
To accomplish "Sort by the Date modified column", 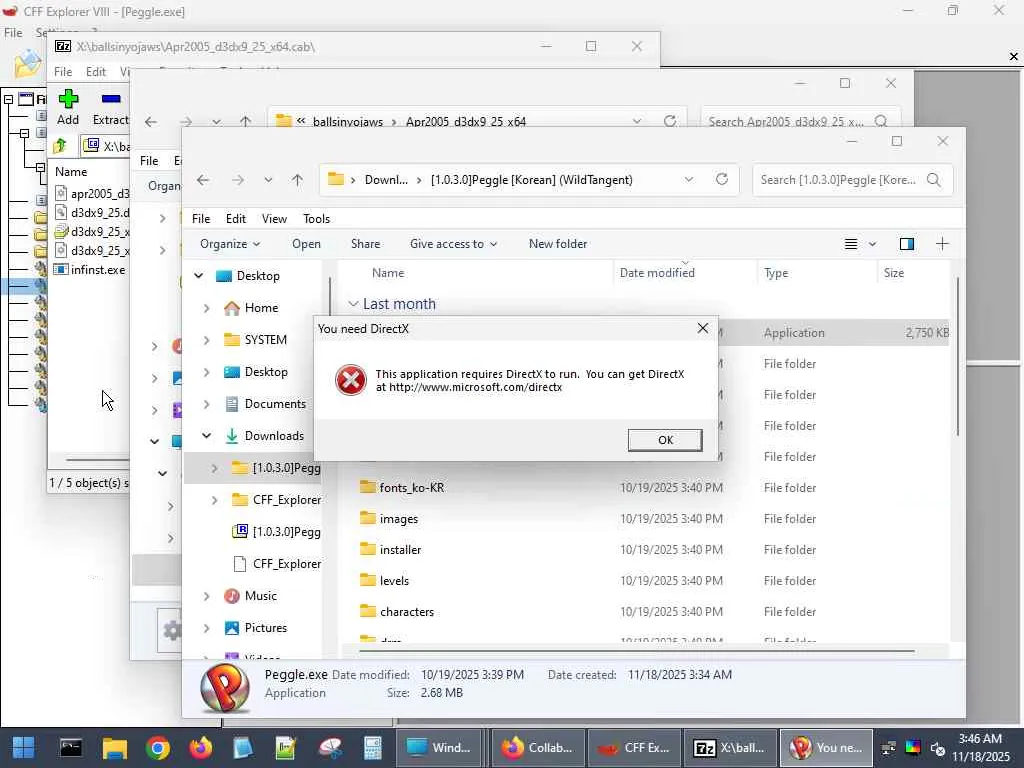I will 657,273.
